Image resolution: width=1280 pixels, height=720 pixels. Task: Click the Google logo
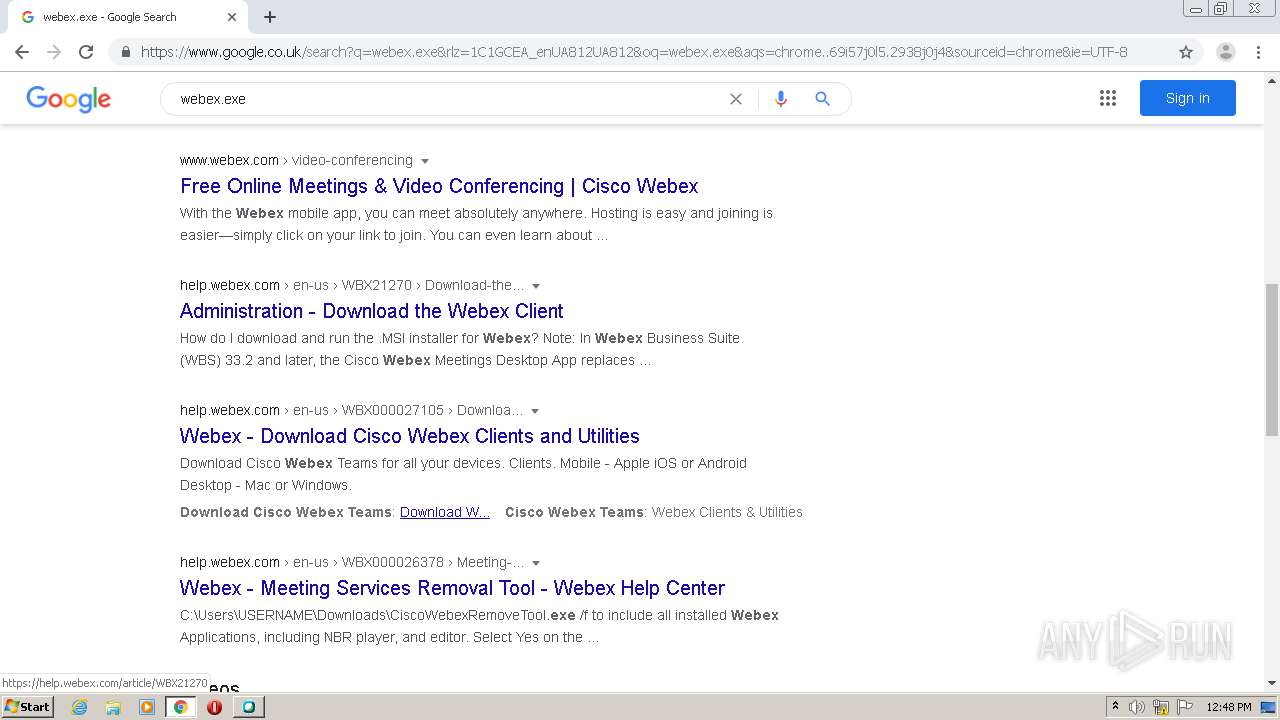(x=68, y=99)
